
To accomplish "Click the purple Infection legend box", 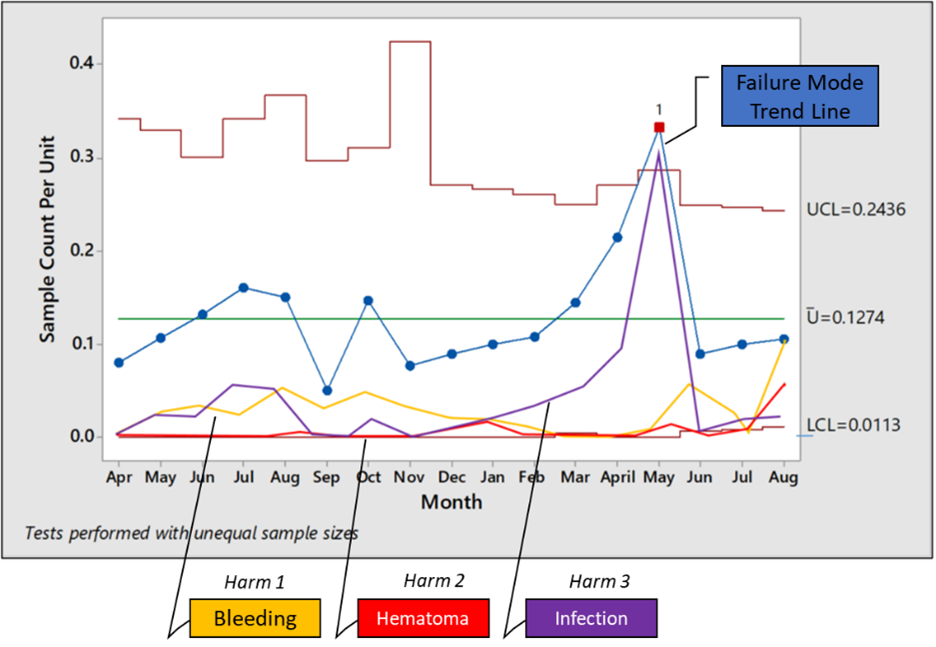I will tap(591, 618).
